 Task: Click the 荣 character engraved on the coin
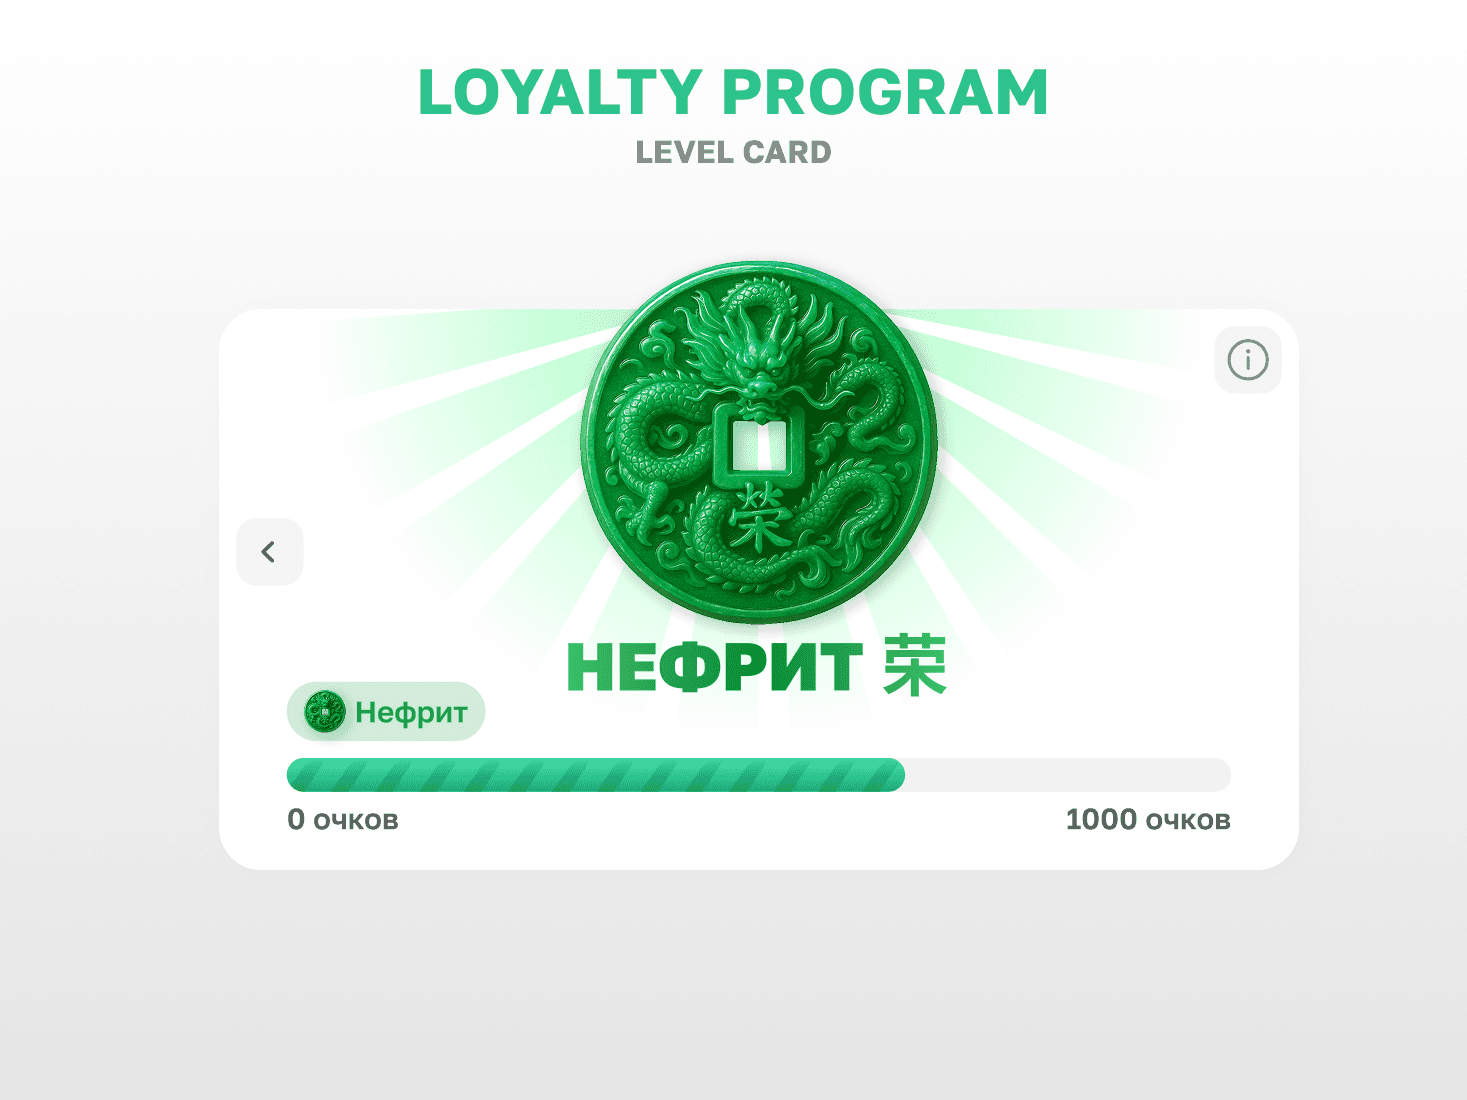[760, 518]
